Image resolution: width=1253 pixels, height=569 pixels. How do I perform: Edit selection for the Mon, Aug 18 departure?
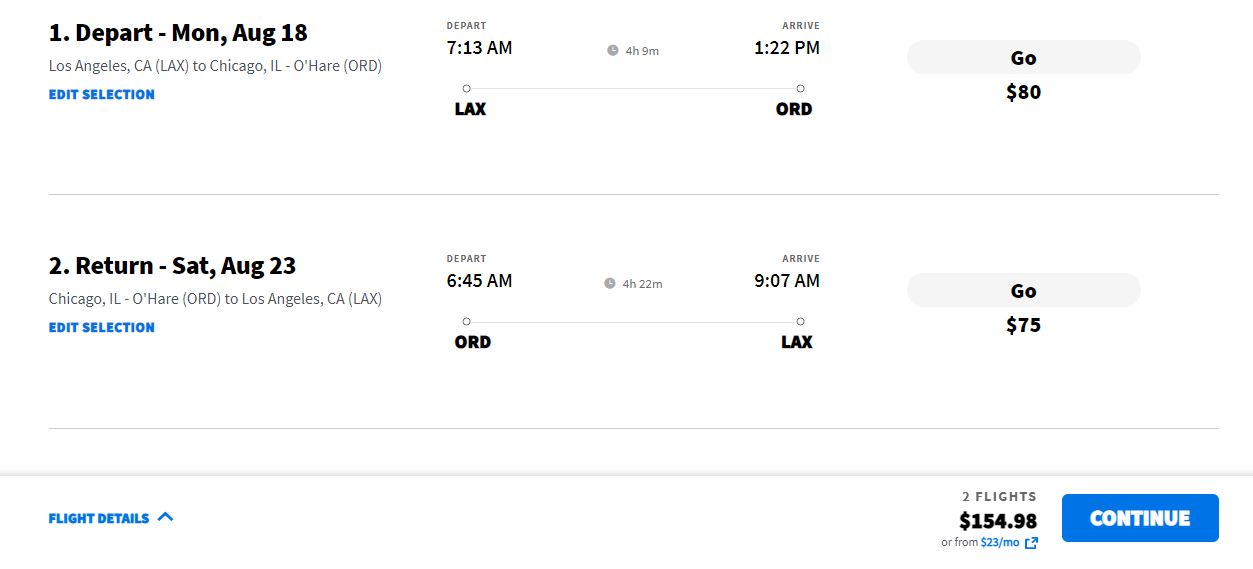102,94
